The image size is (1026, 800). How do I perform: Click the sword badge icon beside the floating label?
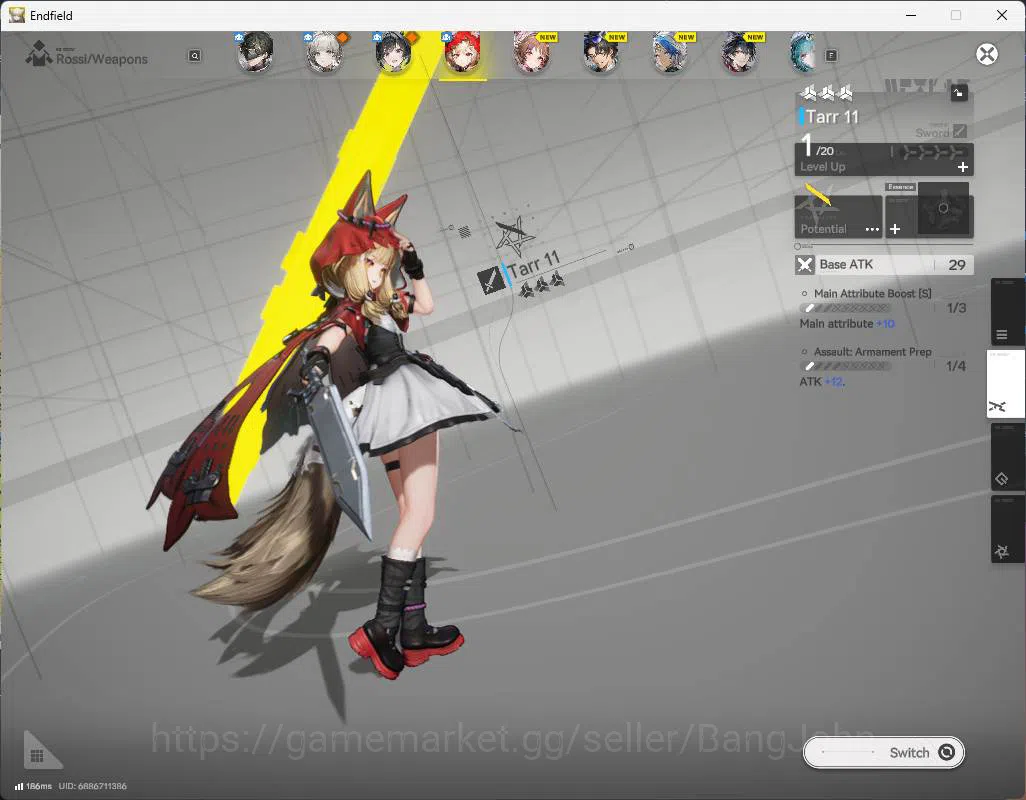tap(490, 281)
